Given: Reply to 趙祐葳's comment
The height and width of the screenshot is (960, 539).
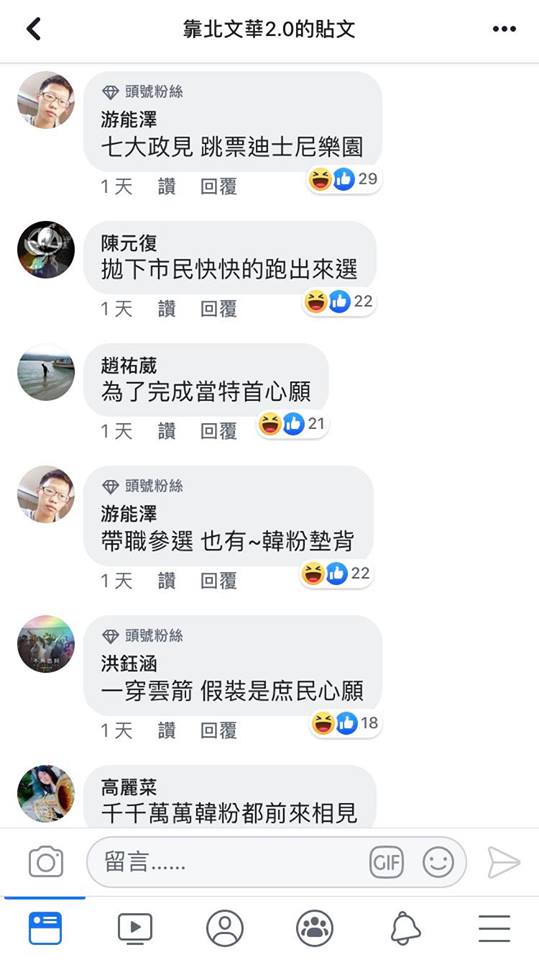Looking at the screenshot, I should [x=219, y=431].
